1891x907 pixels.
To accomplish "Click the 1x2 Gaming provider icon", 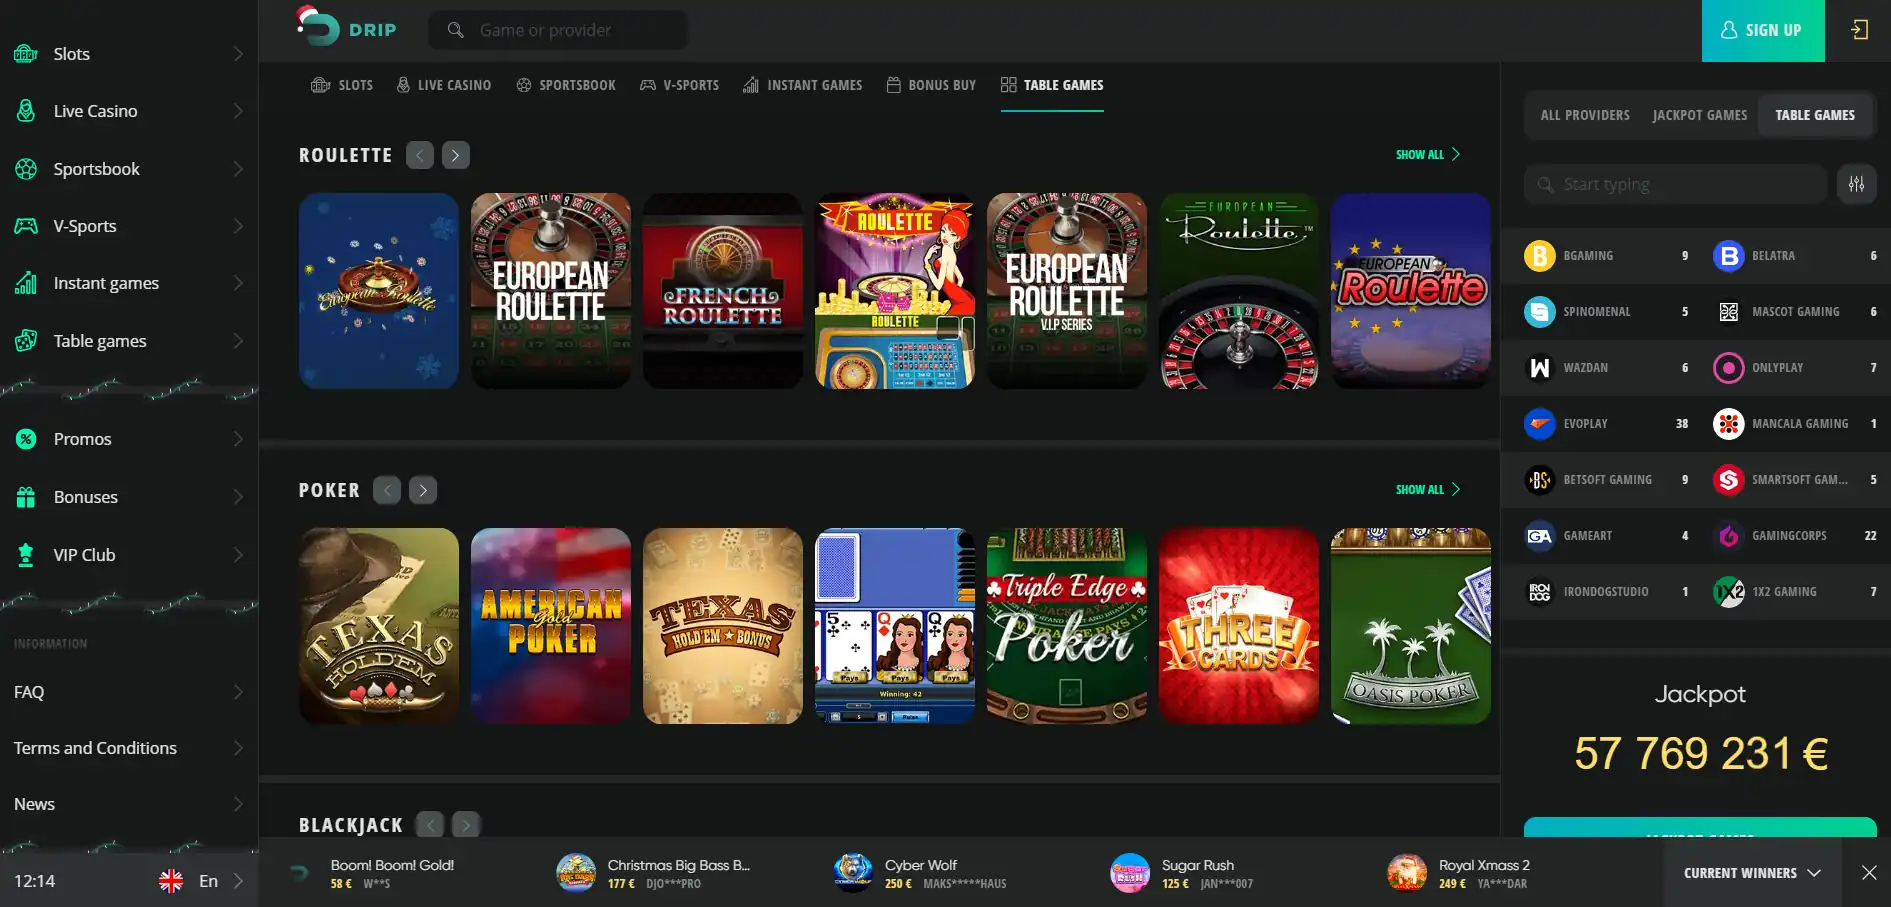I will [x=1728, y=592].
